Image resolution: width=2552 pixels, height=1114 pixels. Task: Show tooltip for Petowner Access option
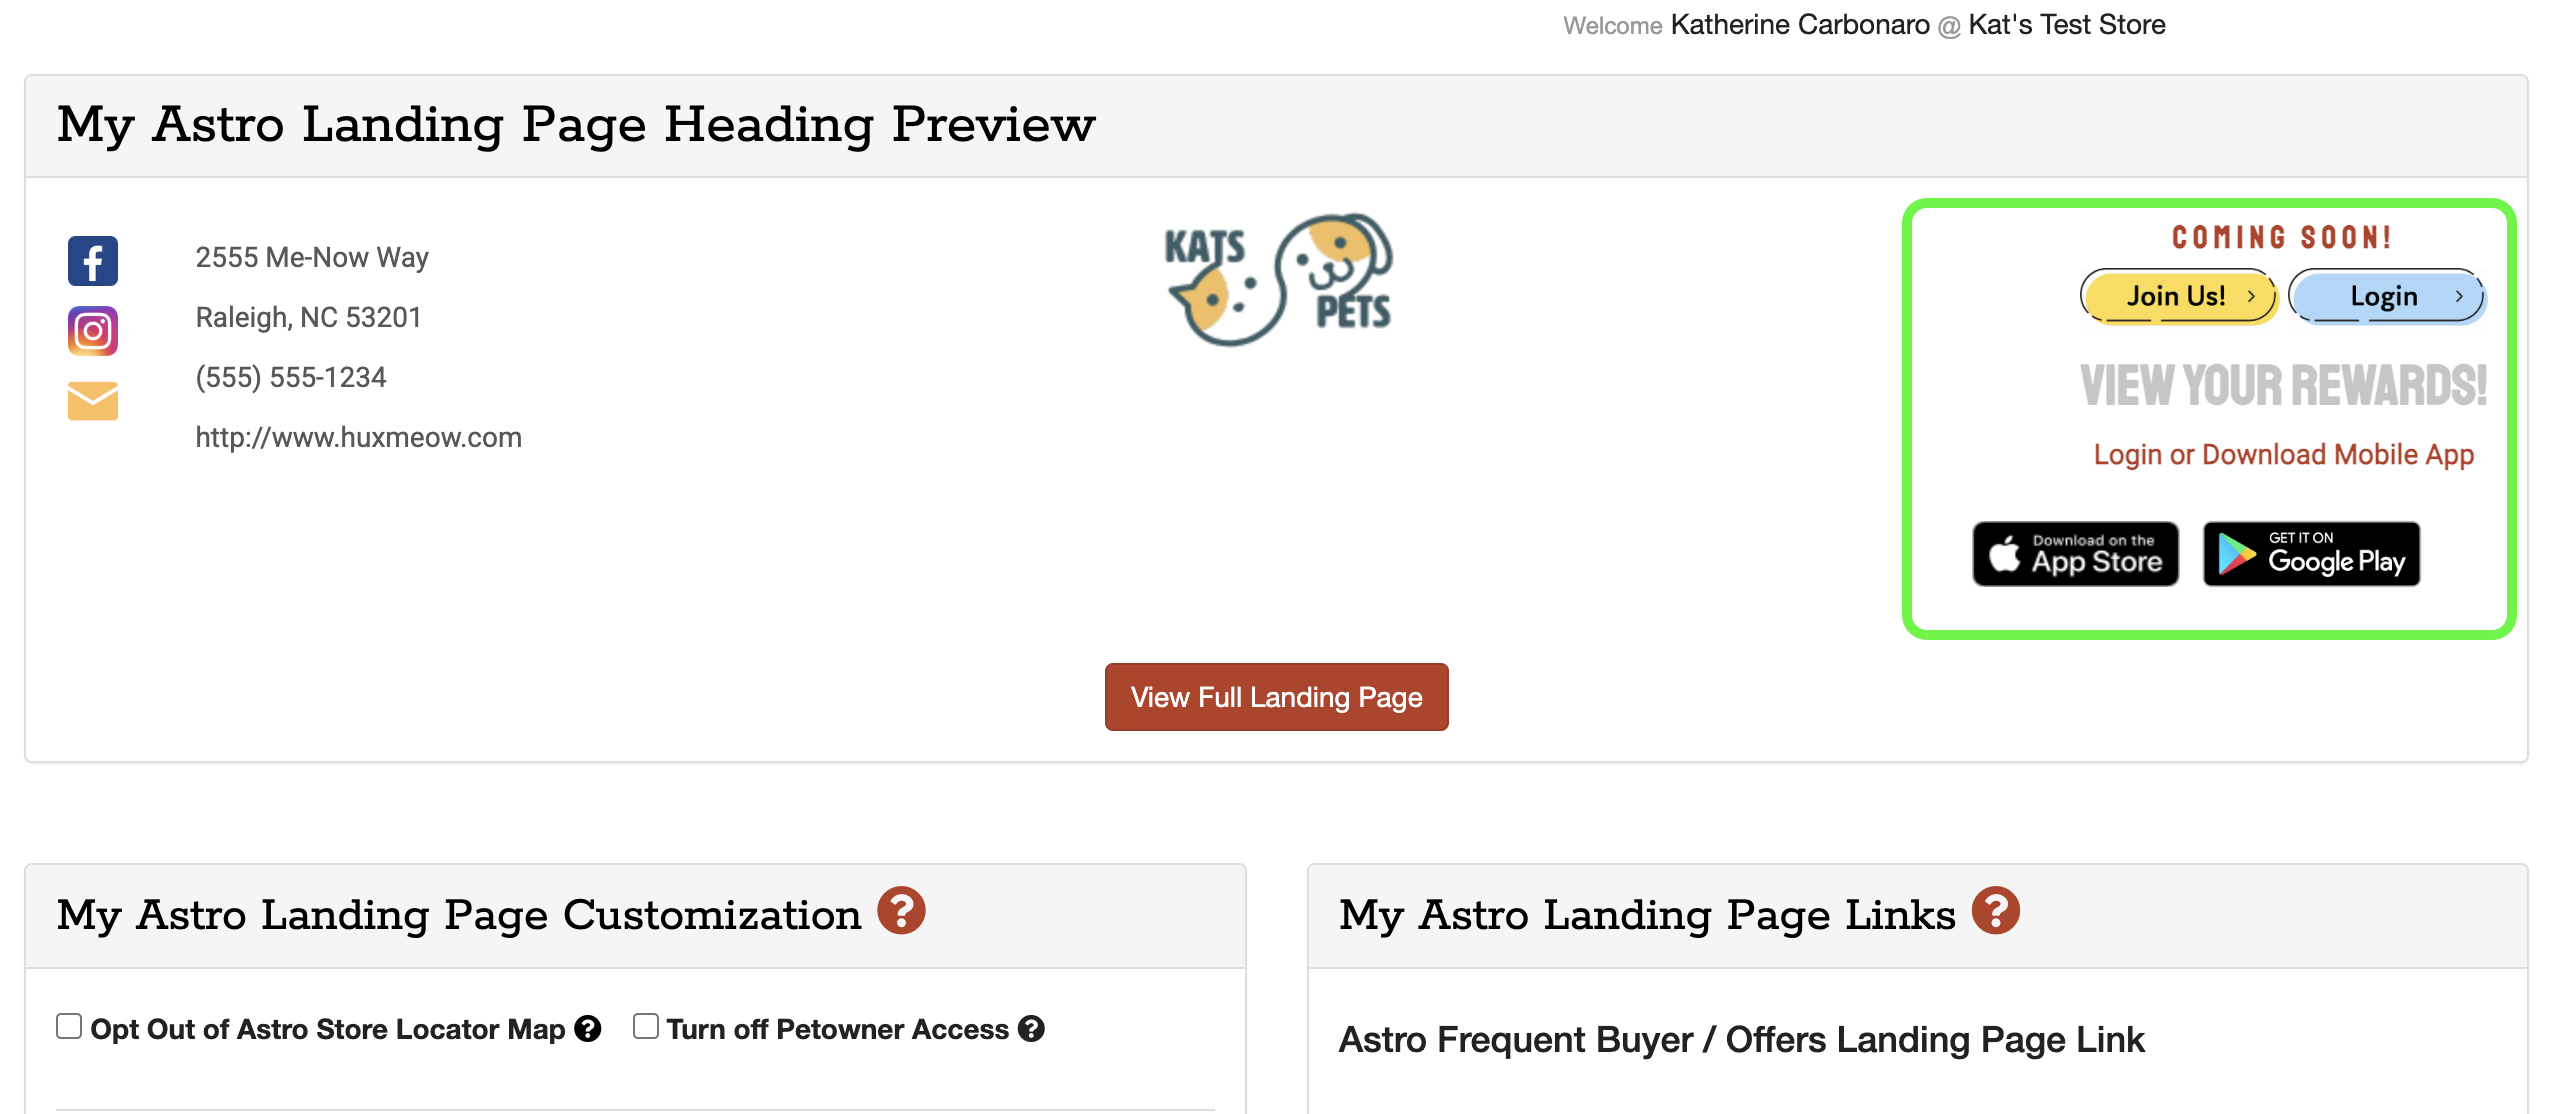pos(1031,1029)
